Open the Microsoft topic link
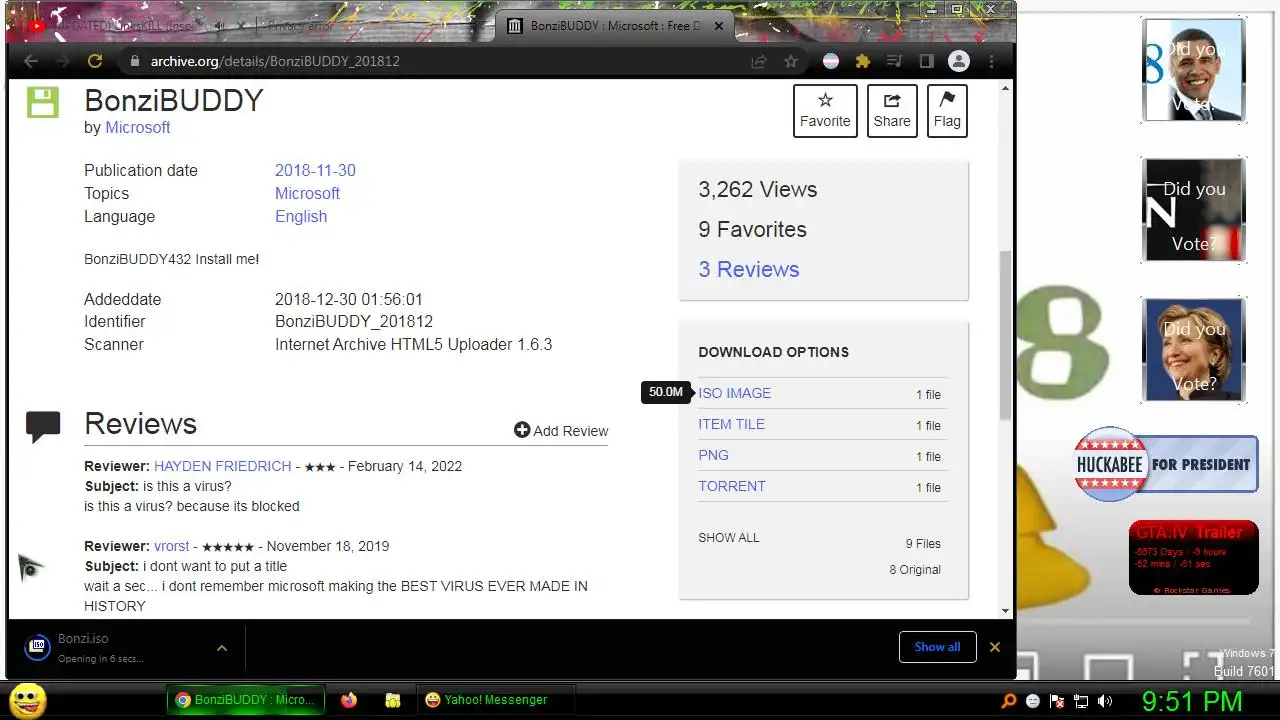 click(x=307, y=193)
